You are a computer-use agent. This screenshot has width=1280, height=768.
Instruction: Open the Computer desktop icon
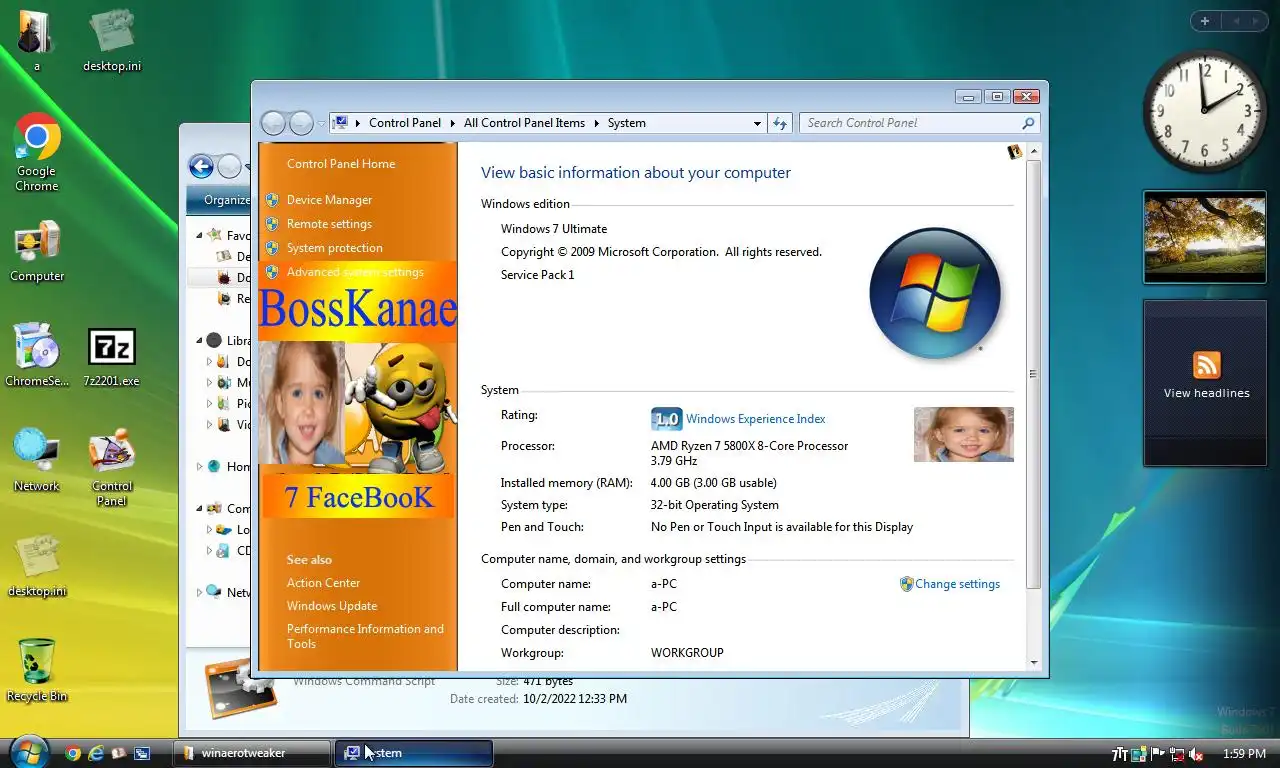[x=37, y=252]
